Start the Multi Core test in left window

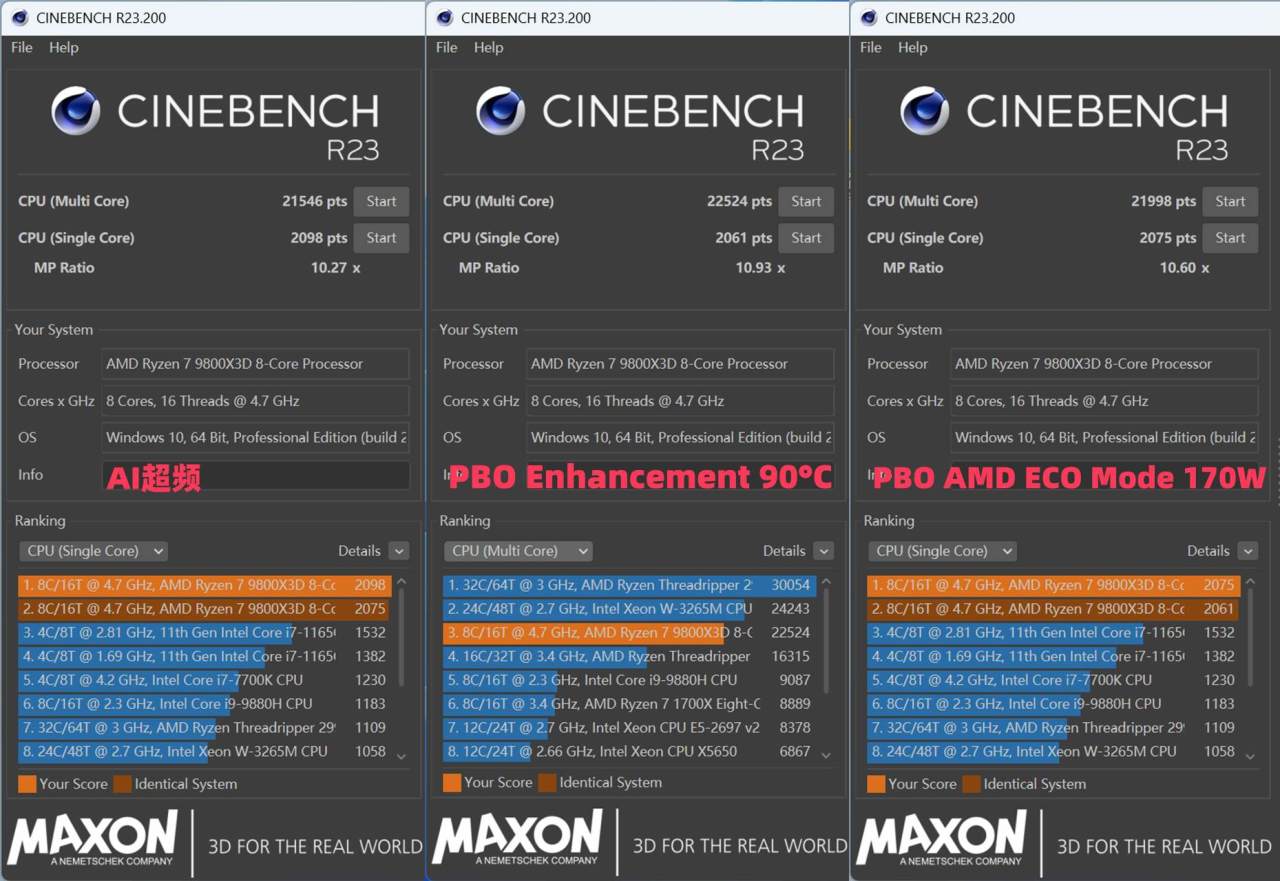[x=381, y=201]
